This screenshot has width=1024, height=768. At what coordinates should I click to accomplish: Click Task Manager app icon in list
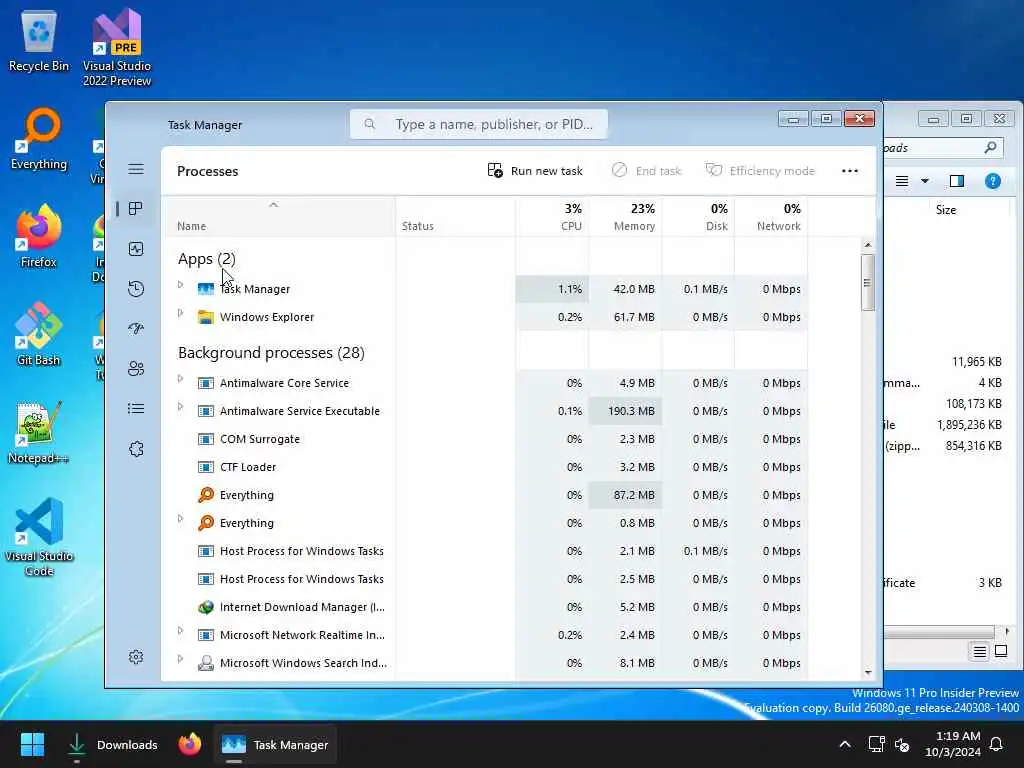[206, 289]
